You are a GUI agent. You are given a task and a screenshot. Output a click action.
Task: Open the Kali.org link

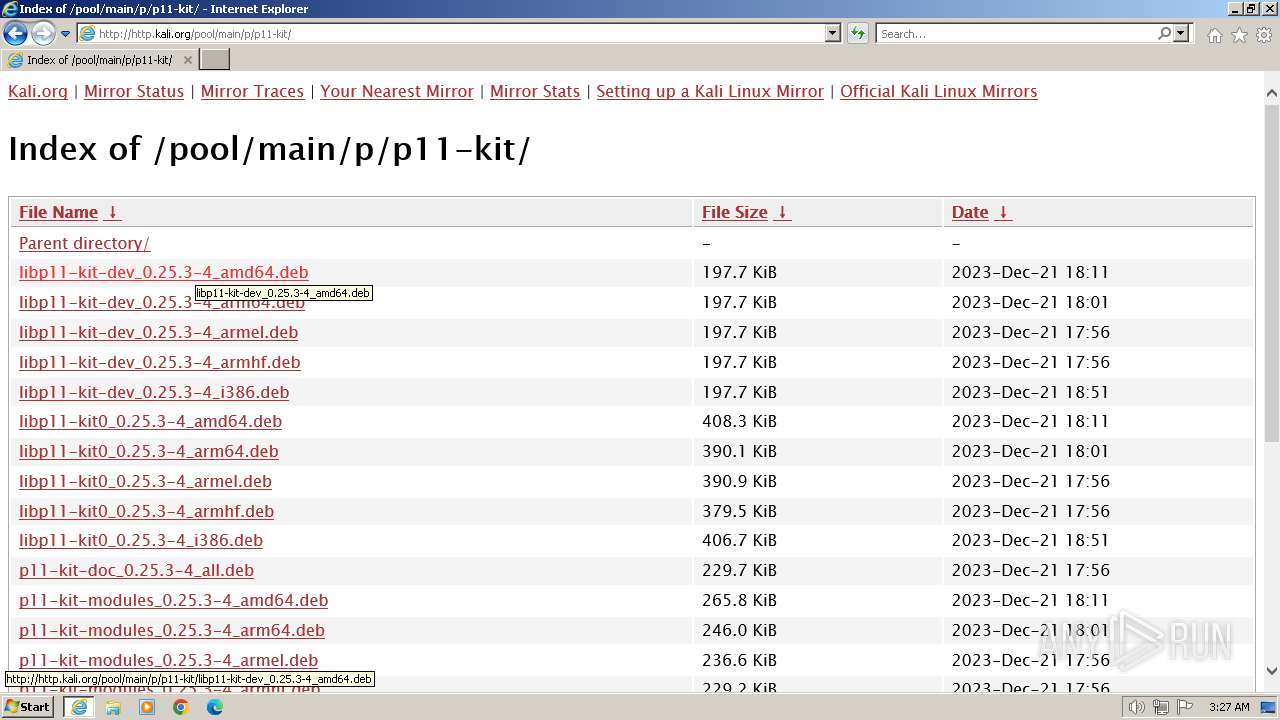tap(38, 91)
